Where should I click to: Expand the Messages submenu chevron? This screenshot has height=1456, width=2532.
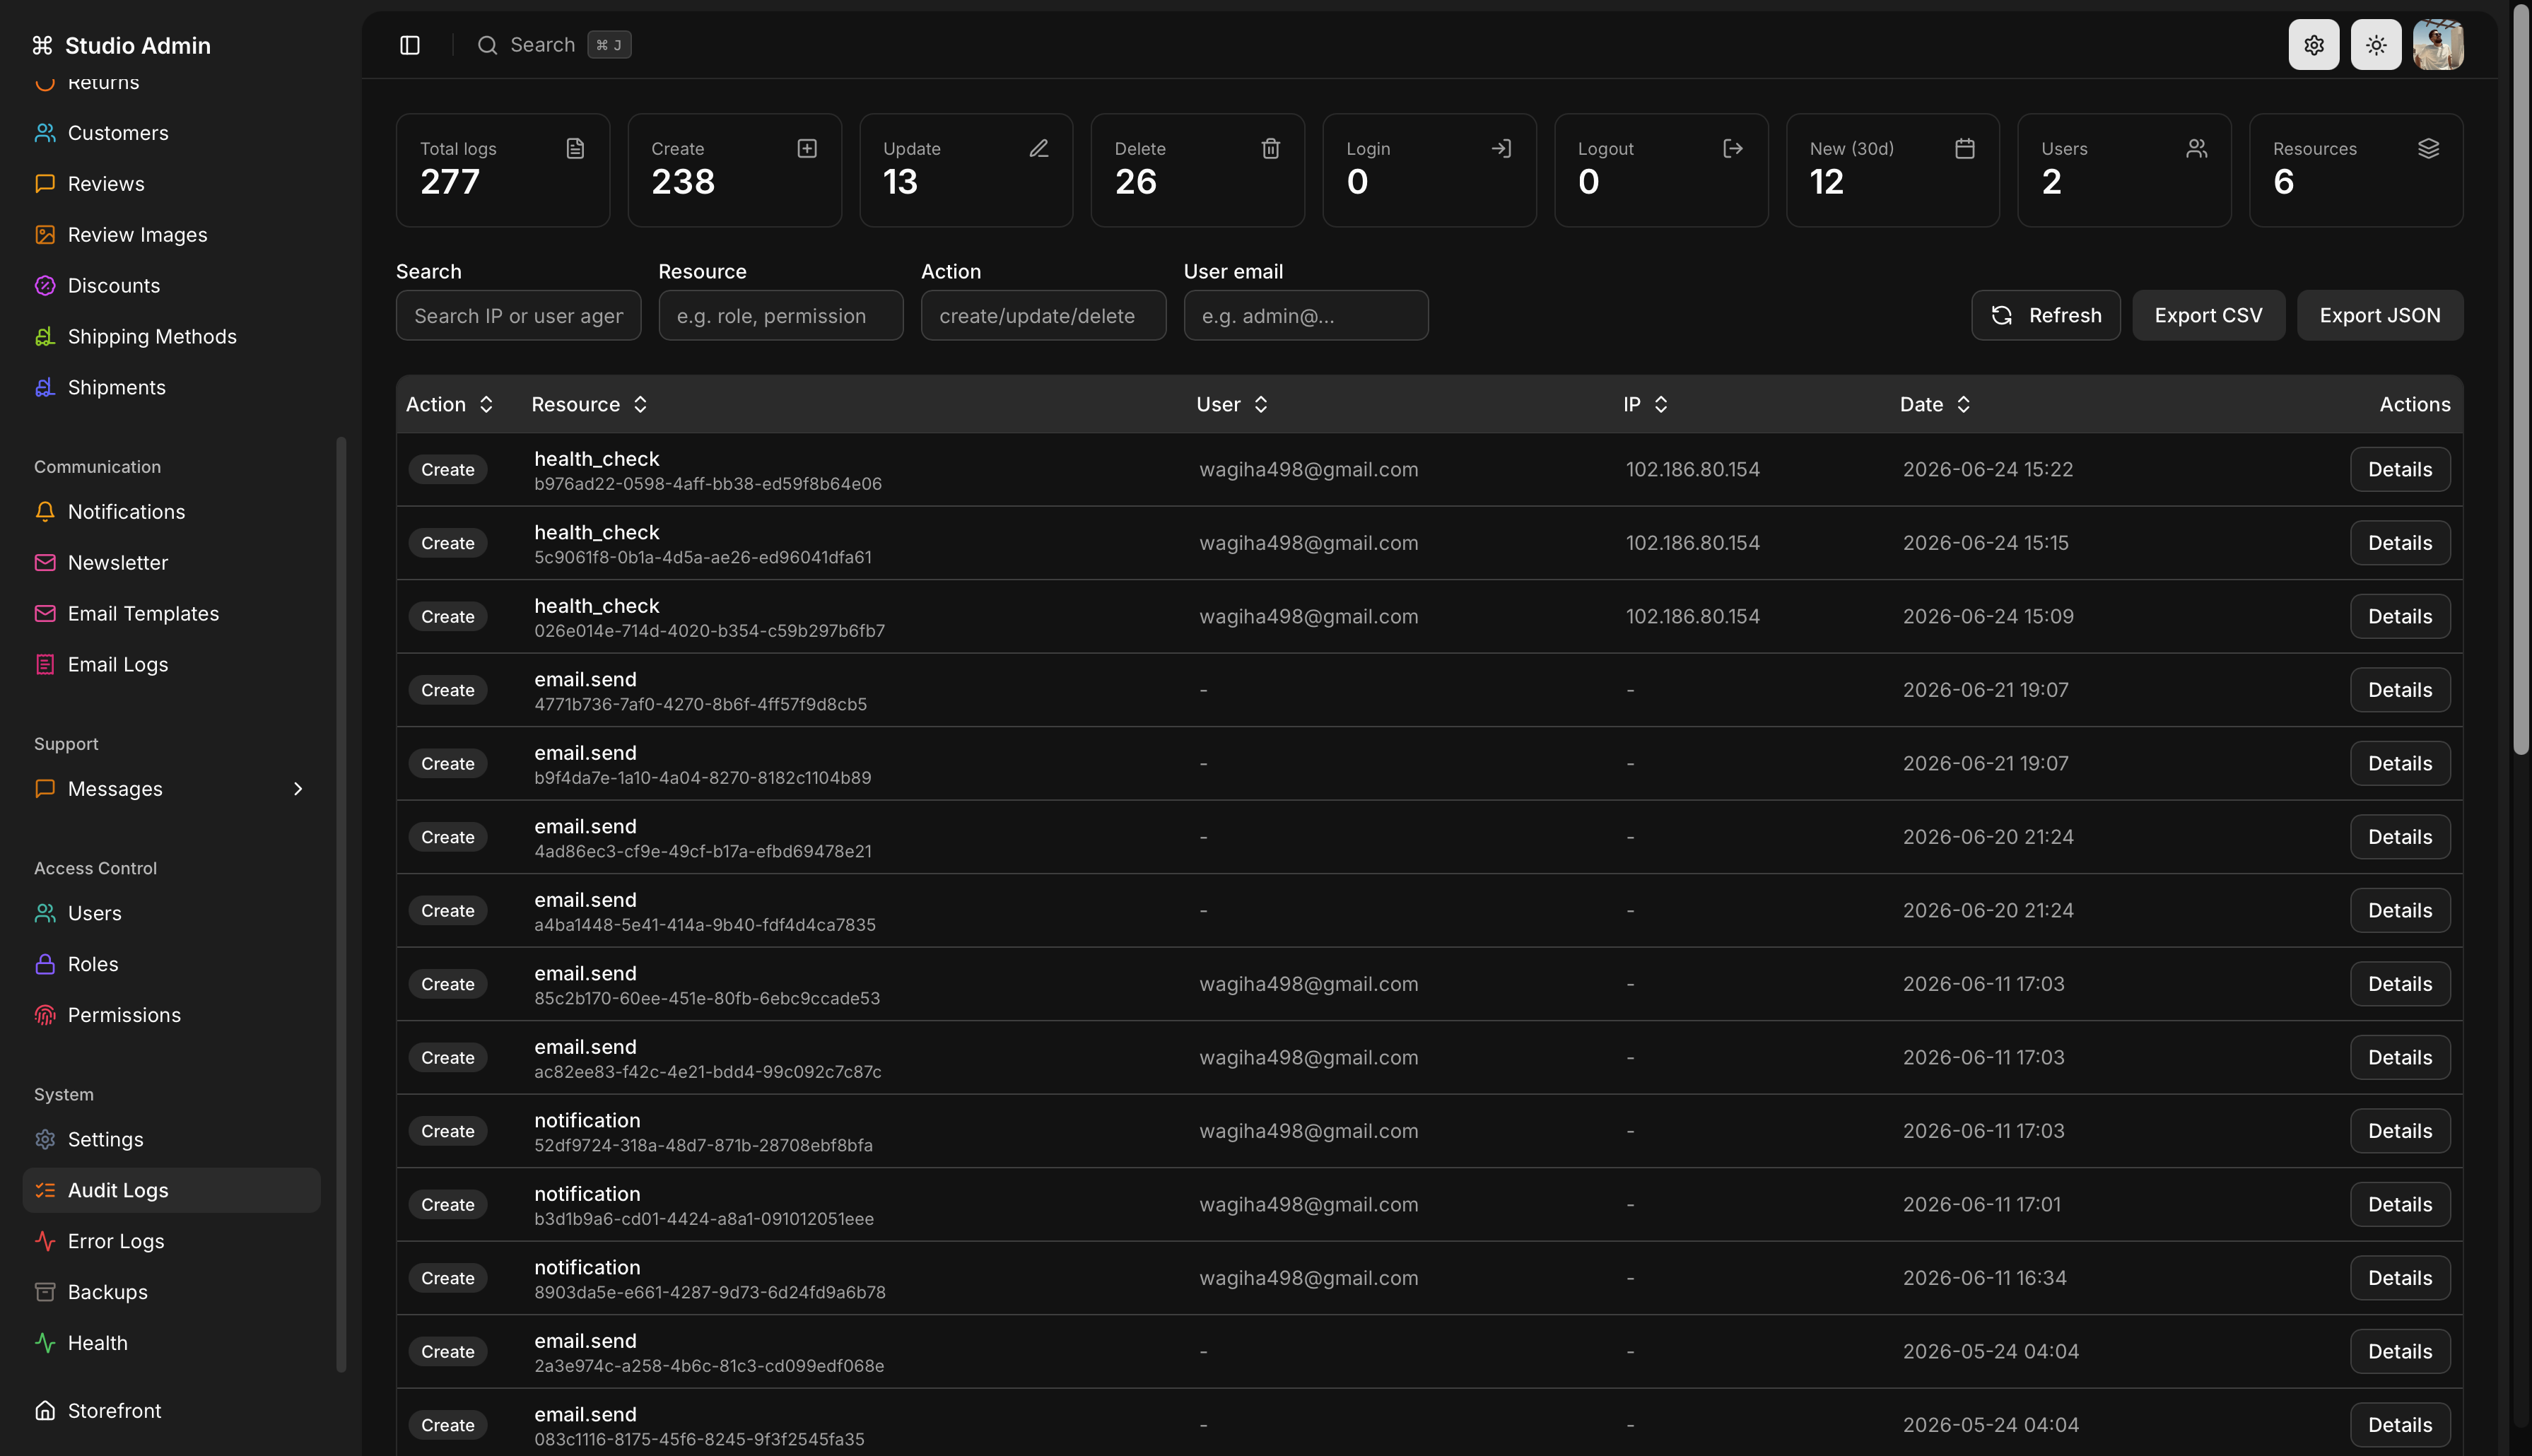(298, 789)
